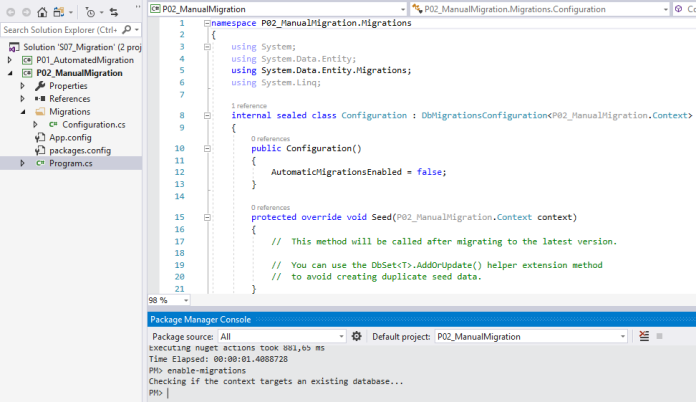This screenshot has height=402, width=696.
Task: Open Package Manager settings gear
Action: point(357,337)
